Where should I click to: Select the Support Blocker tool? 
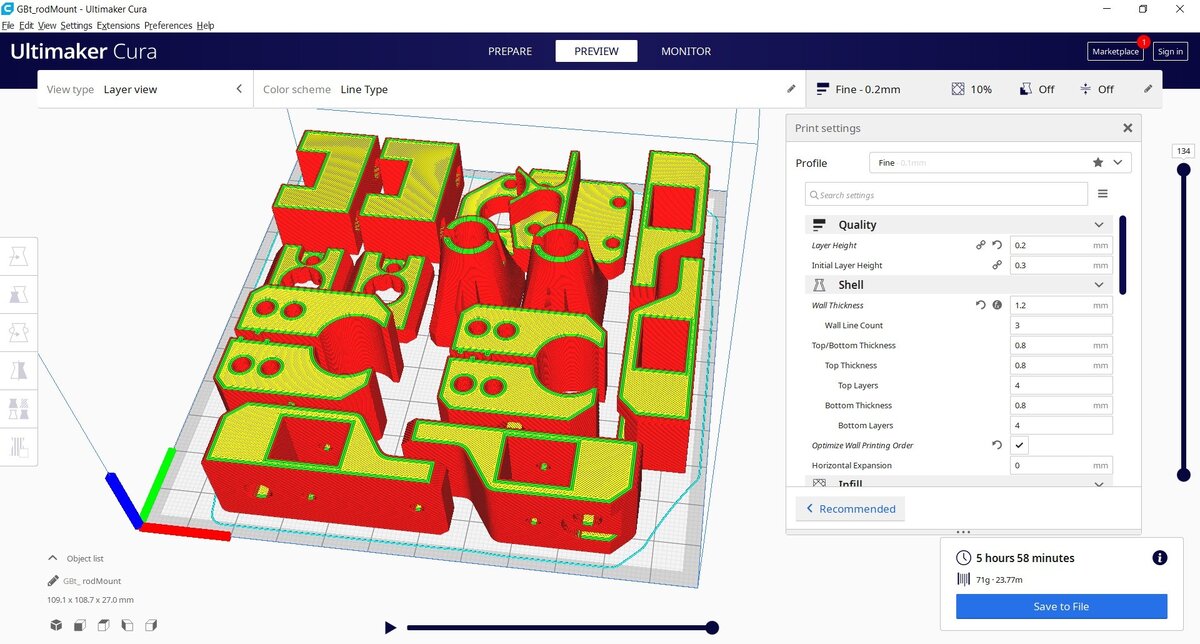pos(19,446)
